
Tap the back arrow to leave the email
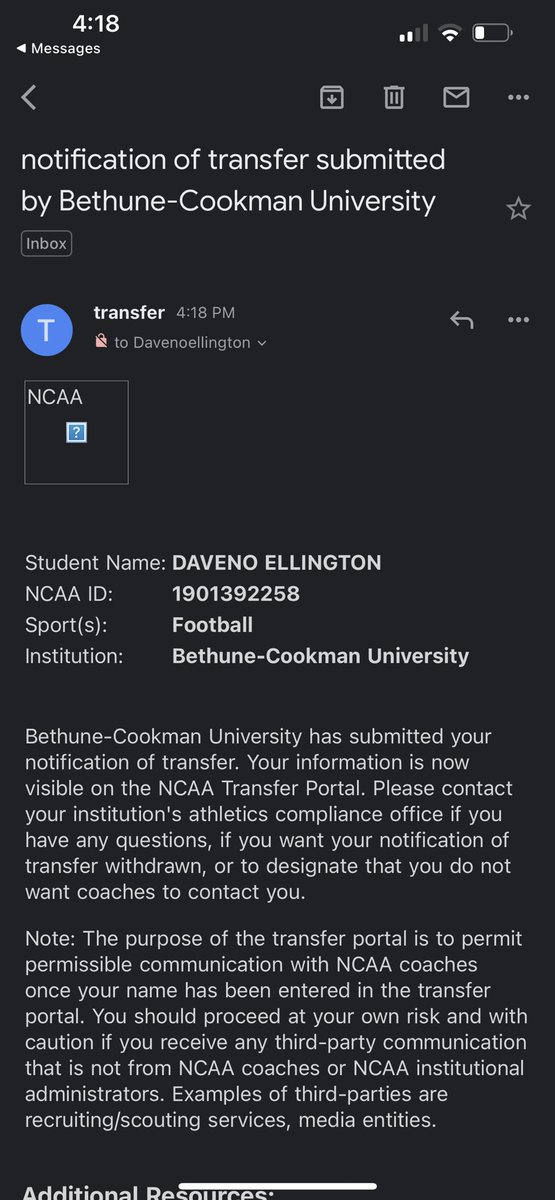(29, 97)
